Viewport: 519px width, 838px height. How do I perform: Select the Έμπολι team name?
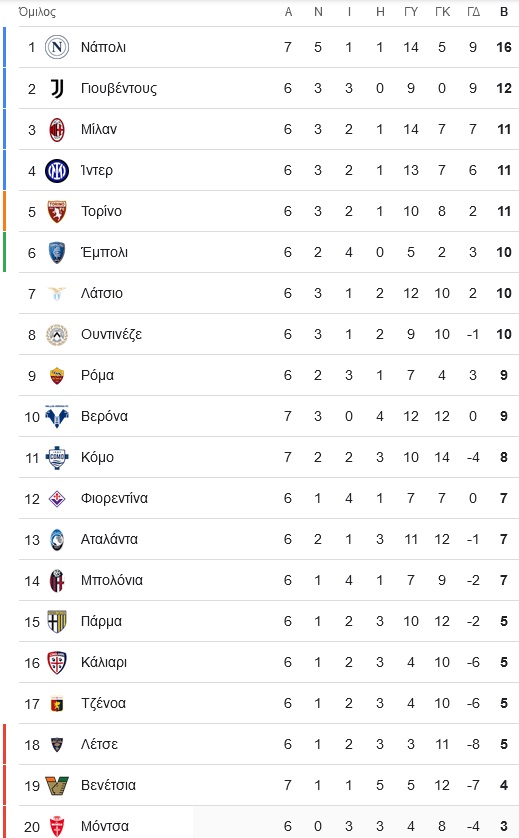104,252
